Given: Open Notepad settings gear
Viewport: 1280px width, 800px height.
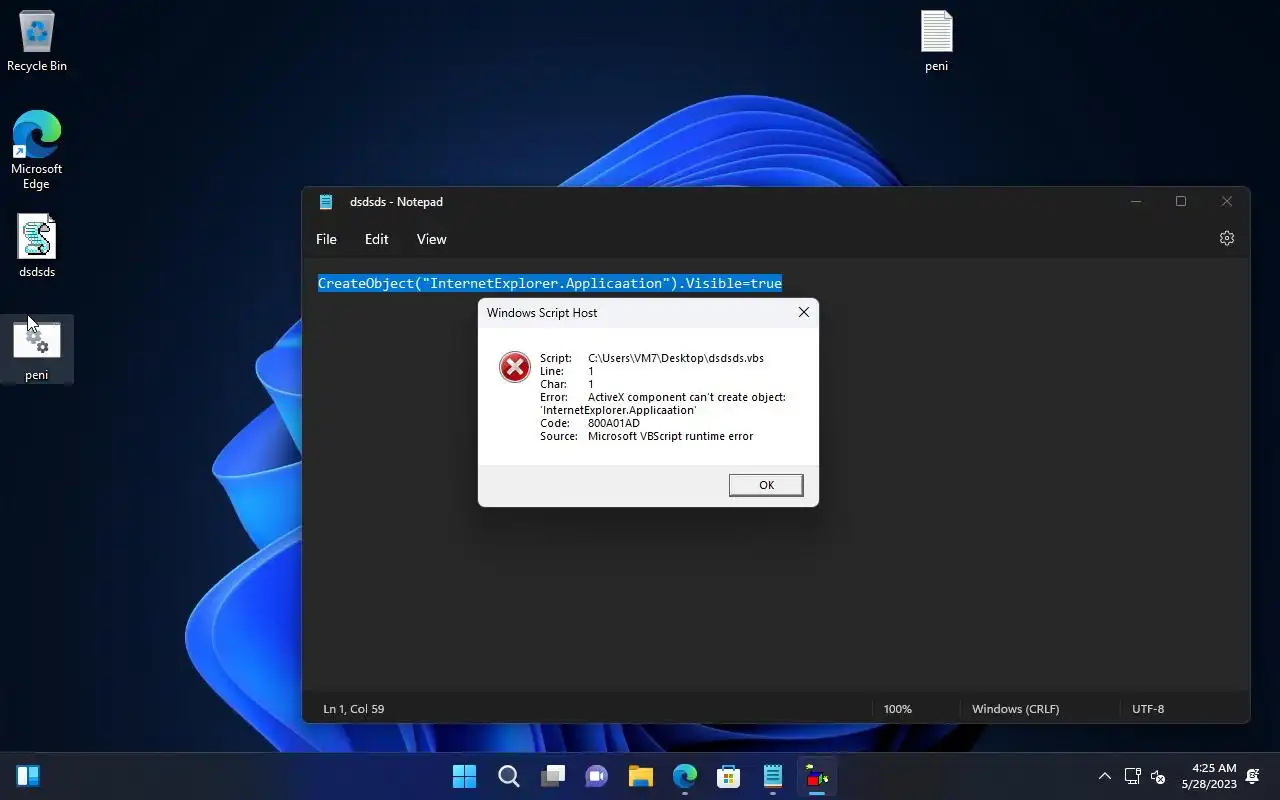Looking at the screenshot, I should pyautogui.click(x=1227, y=238).
